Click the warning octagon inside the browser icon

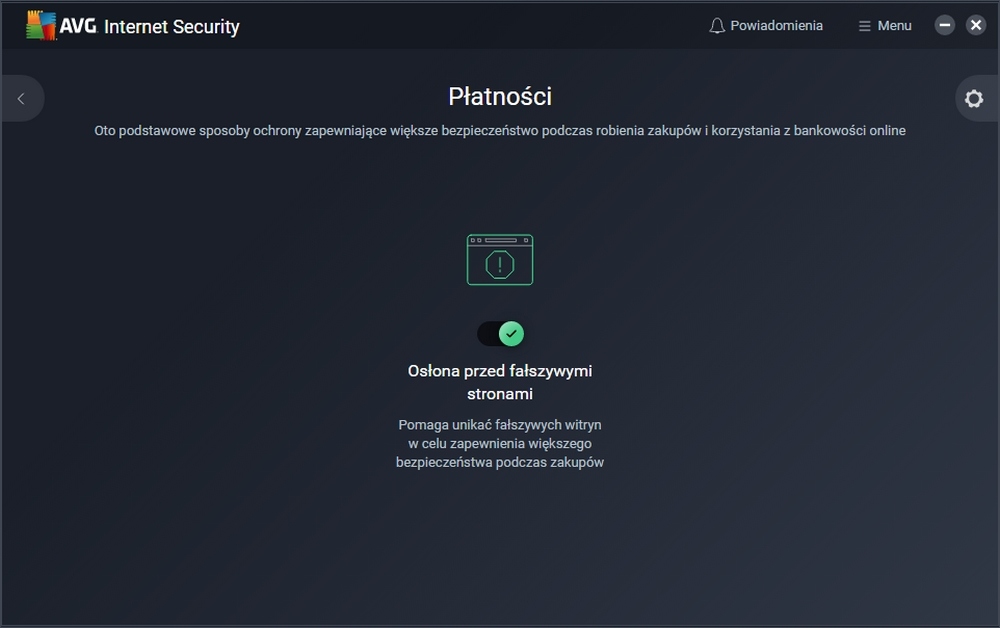click(499, 264)
